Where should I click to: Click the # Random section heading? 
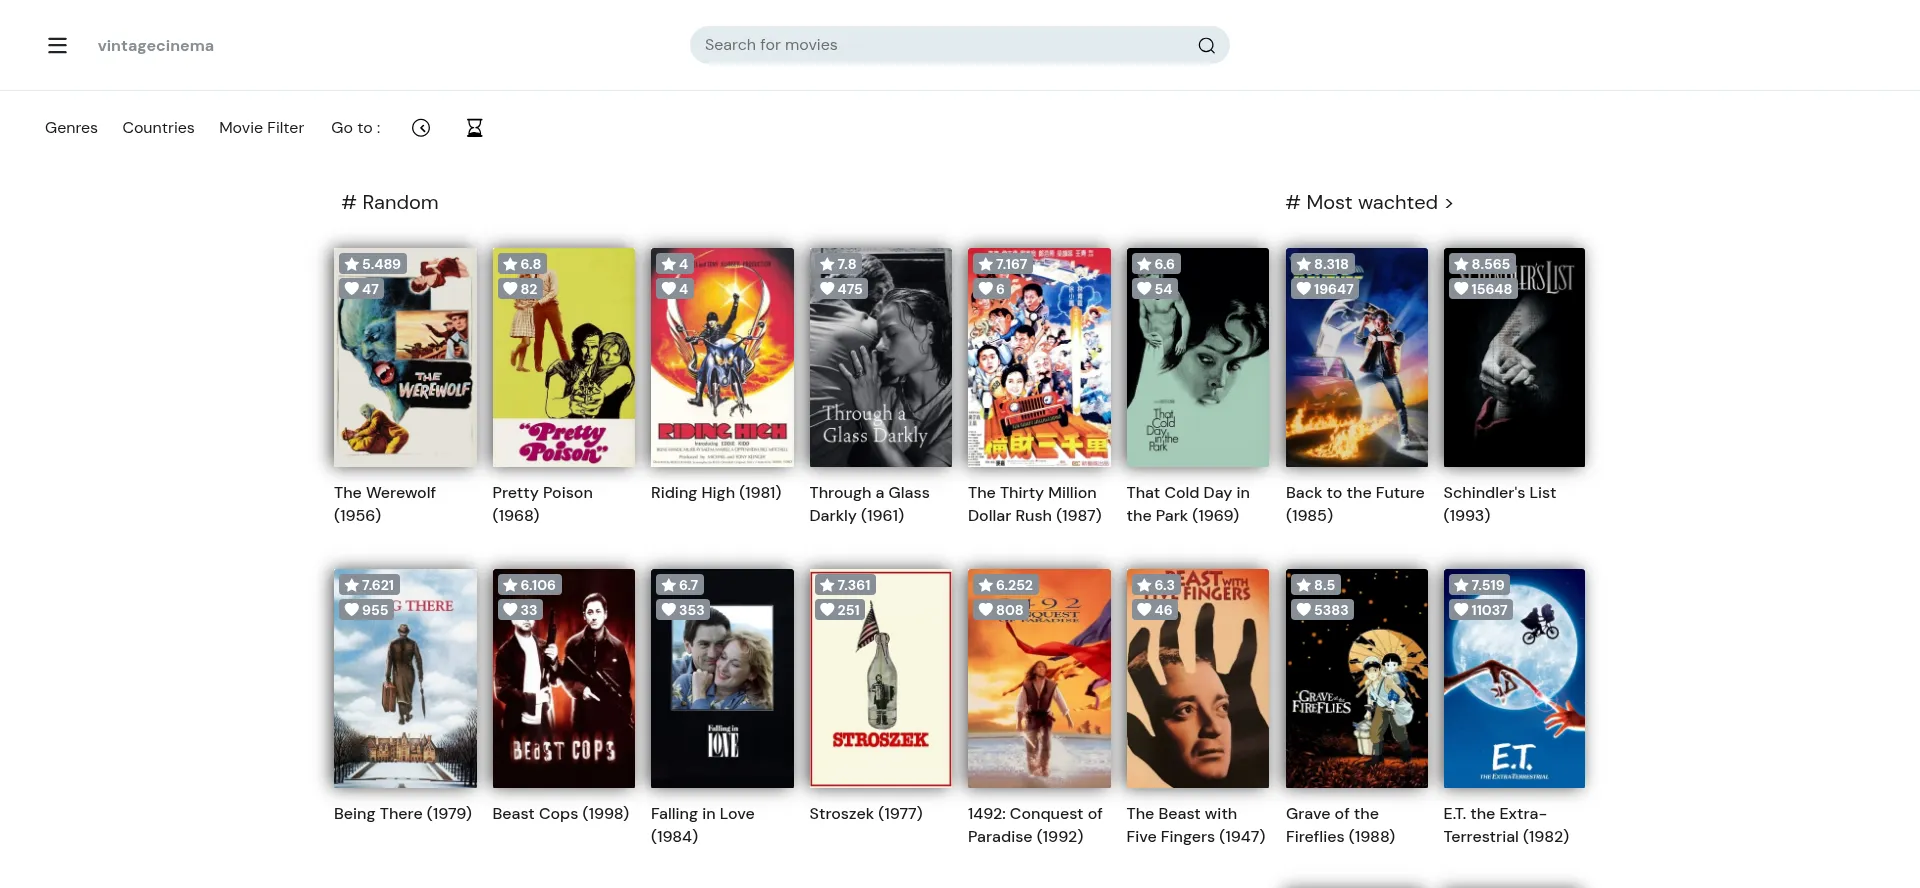[x=390, y=203]
